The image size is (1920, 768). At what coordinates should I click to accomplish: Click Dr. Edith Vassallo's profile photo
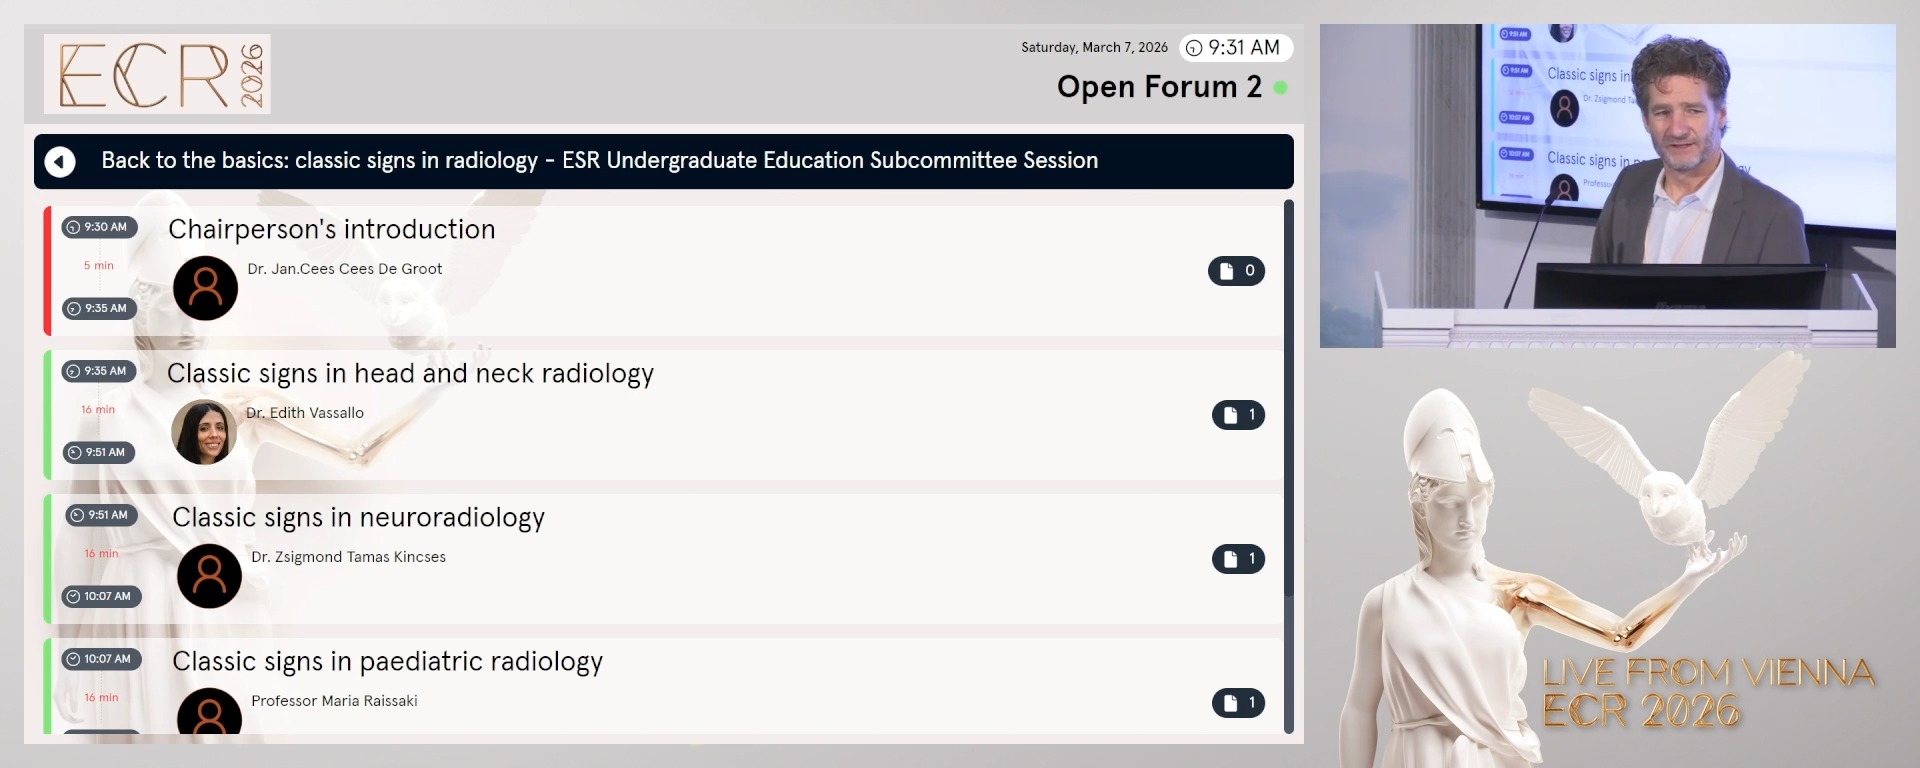(x=204, y=432)
